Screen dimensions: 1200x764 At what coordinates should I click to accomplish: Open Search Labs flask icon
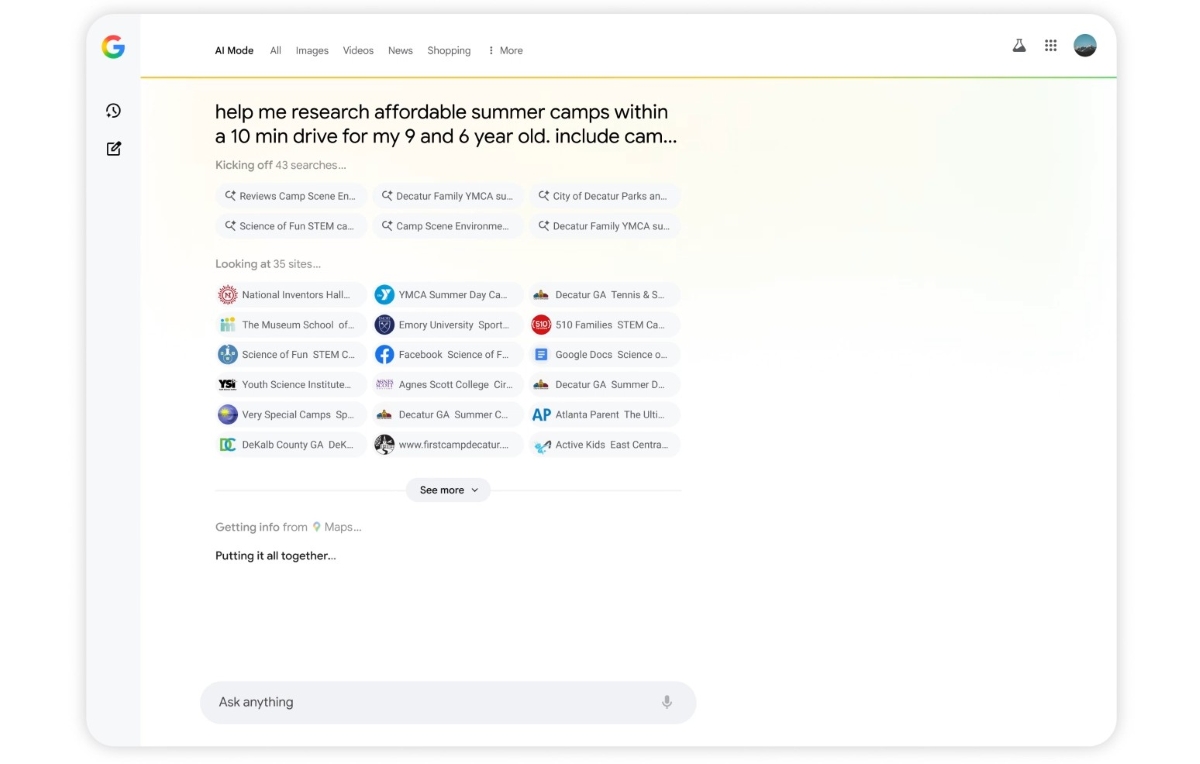tap(1019, 45)
